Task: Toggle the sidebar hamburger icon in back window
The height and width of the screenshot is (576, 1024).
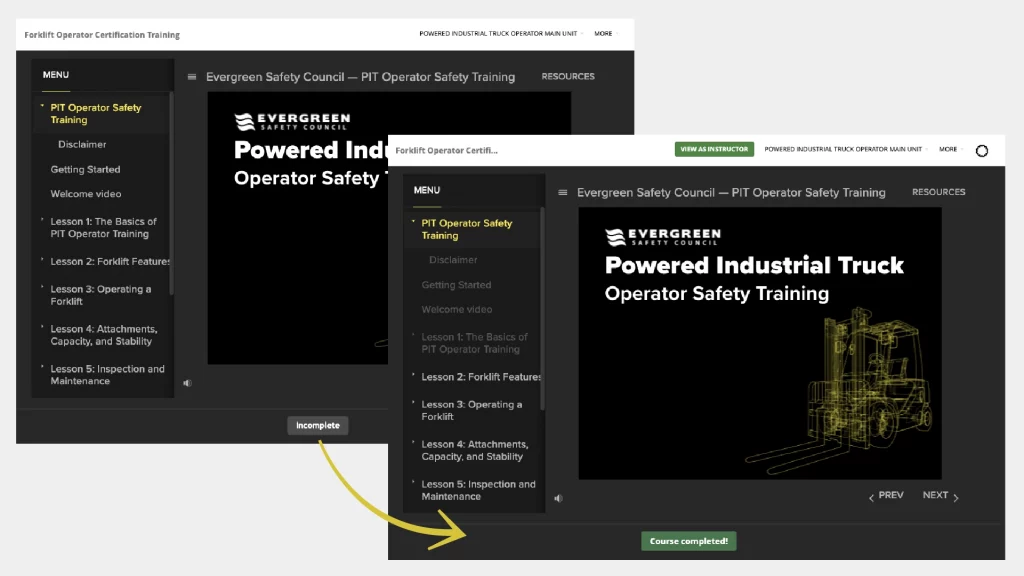Action: pos(191,77)
